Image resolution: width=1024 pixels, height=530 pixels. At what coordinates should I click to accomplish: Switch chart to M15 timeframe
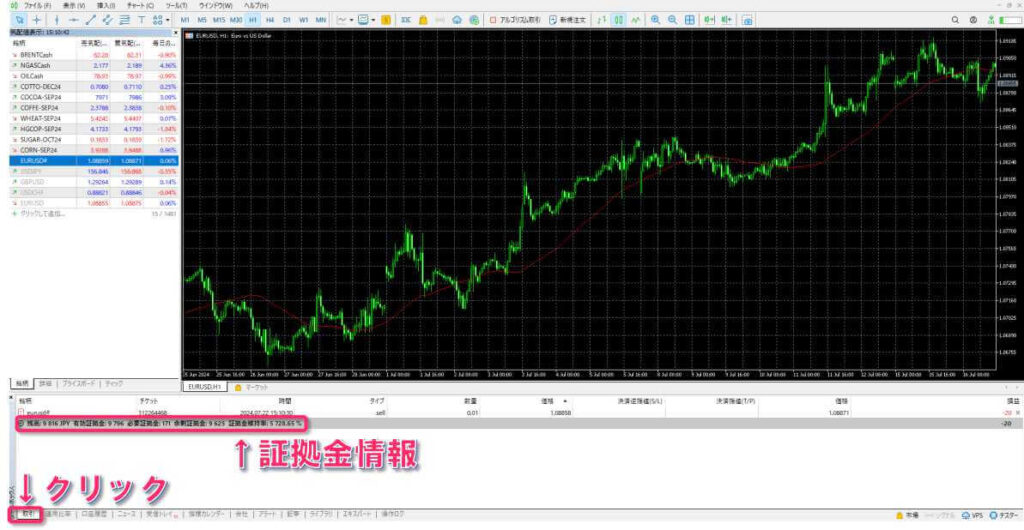tap(219, 20)
